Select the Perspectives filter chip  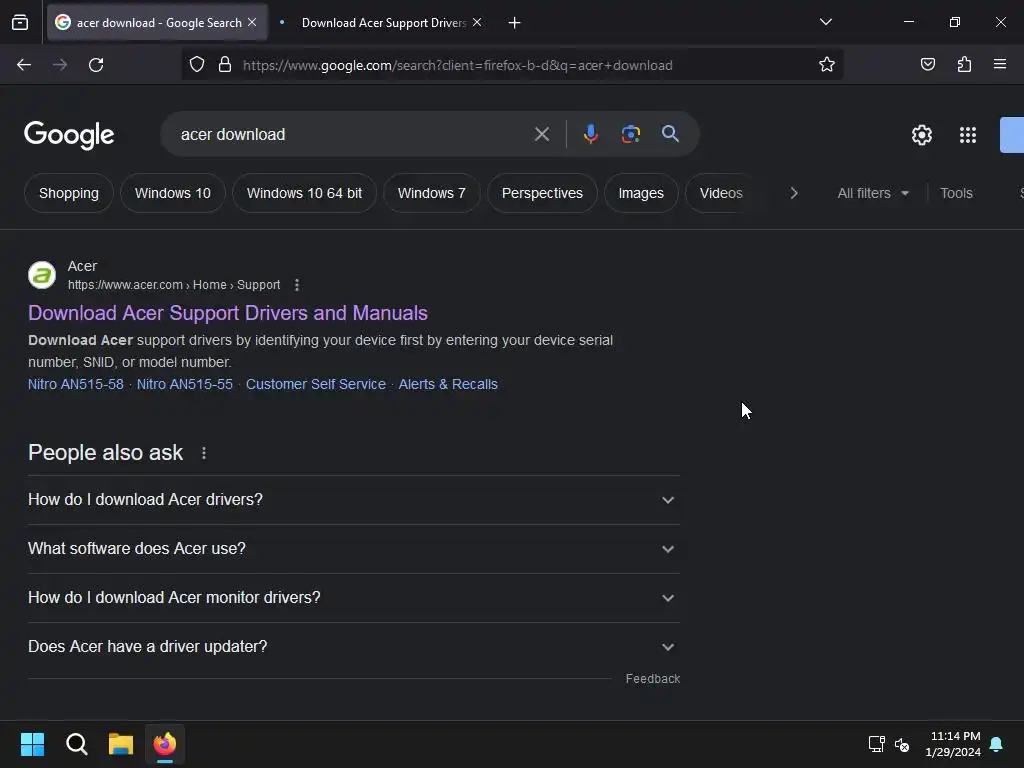pos(542,193)
